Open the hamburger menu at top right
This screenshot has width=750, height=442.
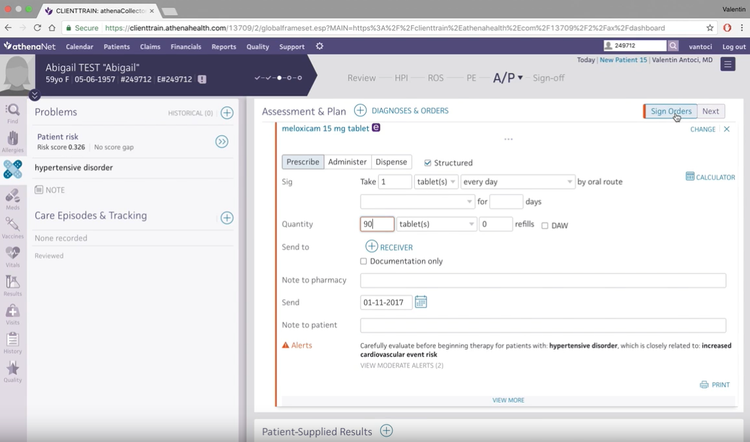728,64
